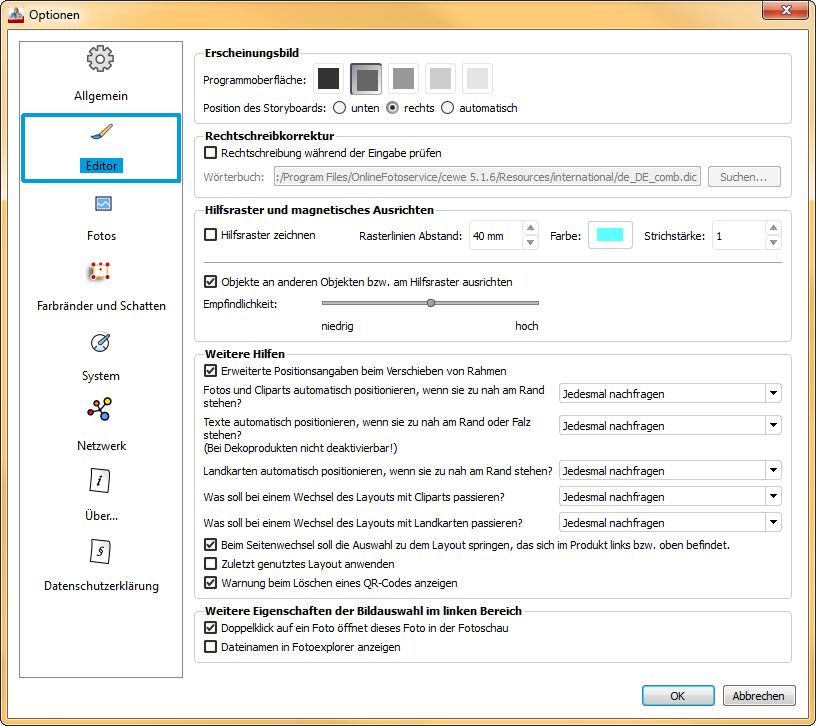The image size is (816, 726).
Task: Open Farbränder und Schatten icon
Action: point(100,273)
